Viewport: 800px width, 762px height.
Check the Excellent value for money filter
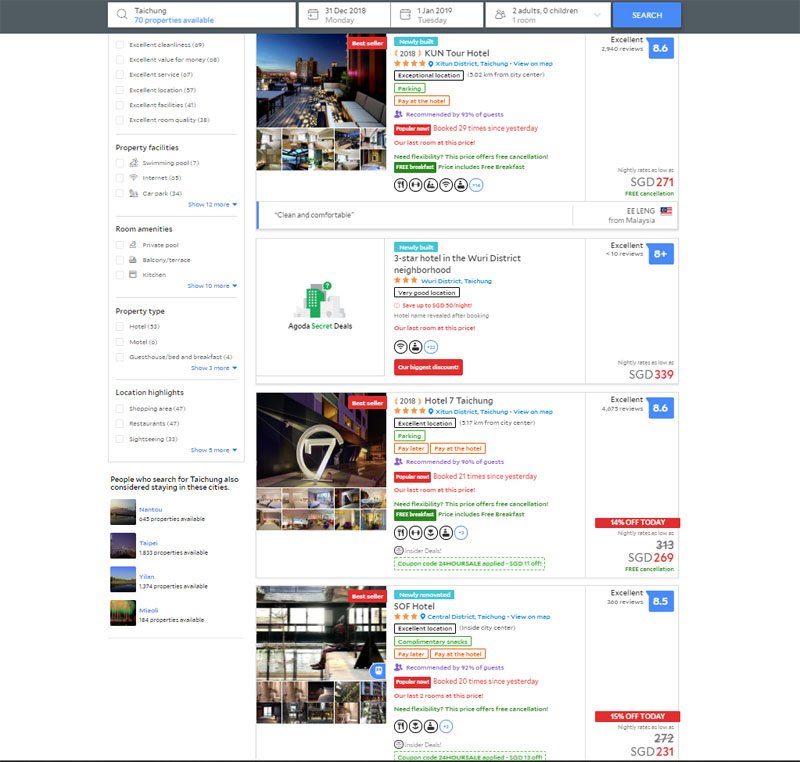[119, 60]
